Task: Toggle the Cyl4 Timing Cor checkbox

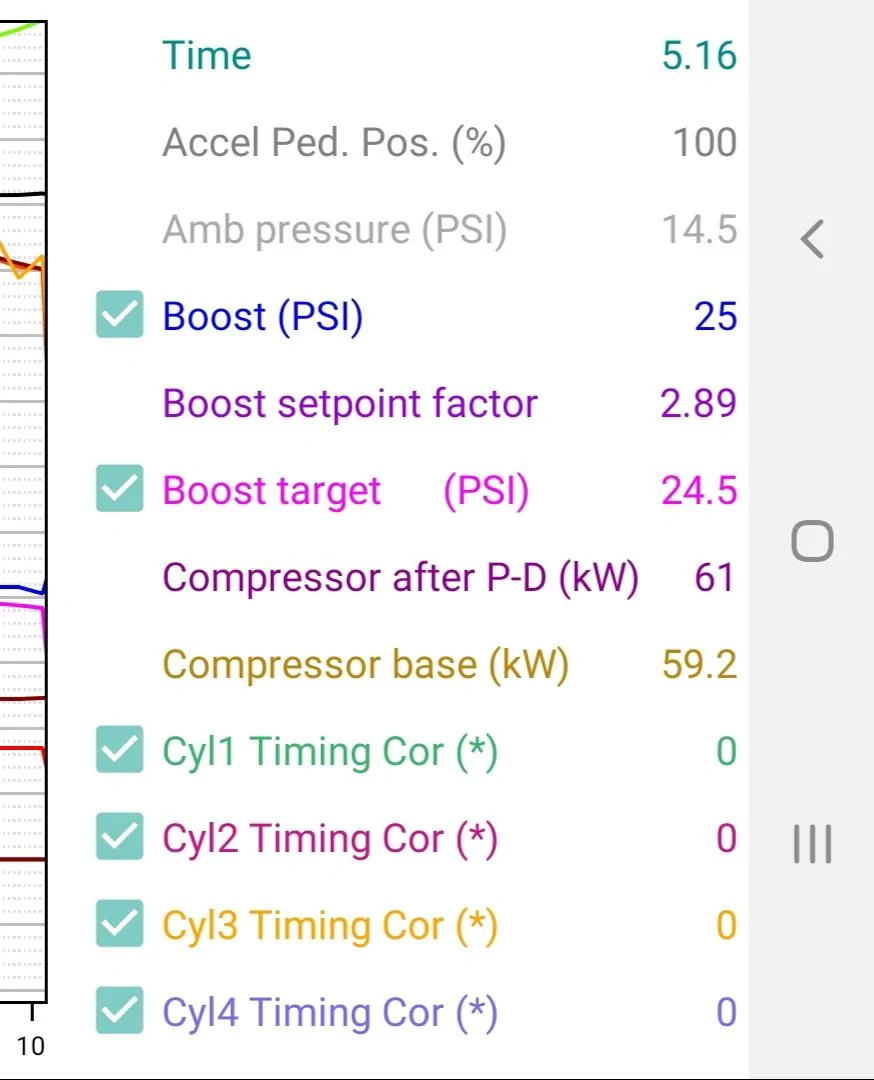Action: [x=120, y=1010]
